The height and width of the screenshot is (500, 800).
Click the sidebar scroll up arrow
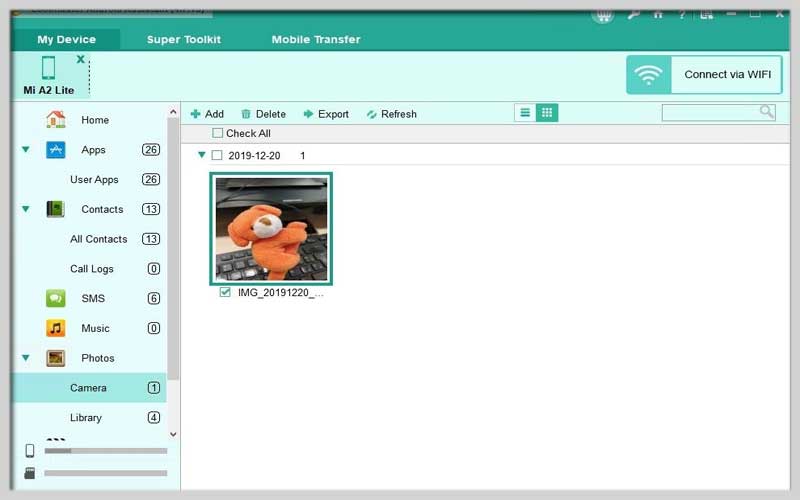coord(173,112)
